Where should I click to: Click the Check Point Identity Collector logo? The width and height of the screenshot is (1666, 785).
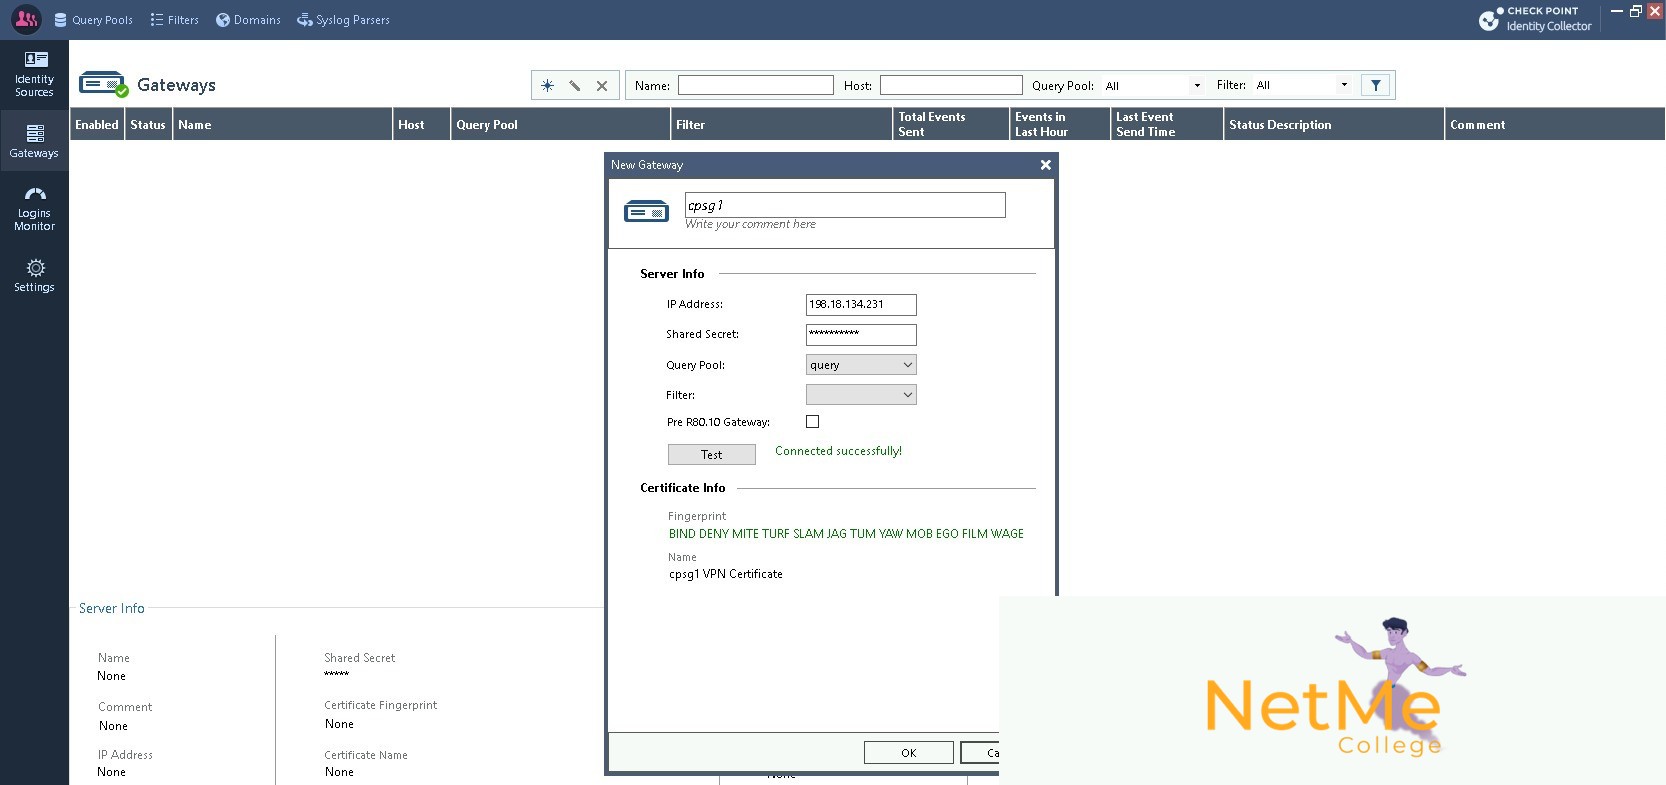pos(1535,19)
